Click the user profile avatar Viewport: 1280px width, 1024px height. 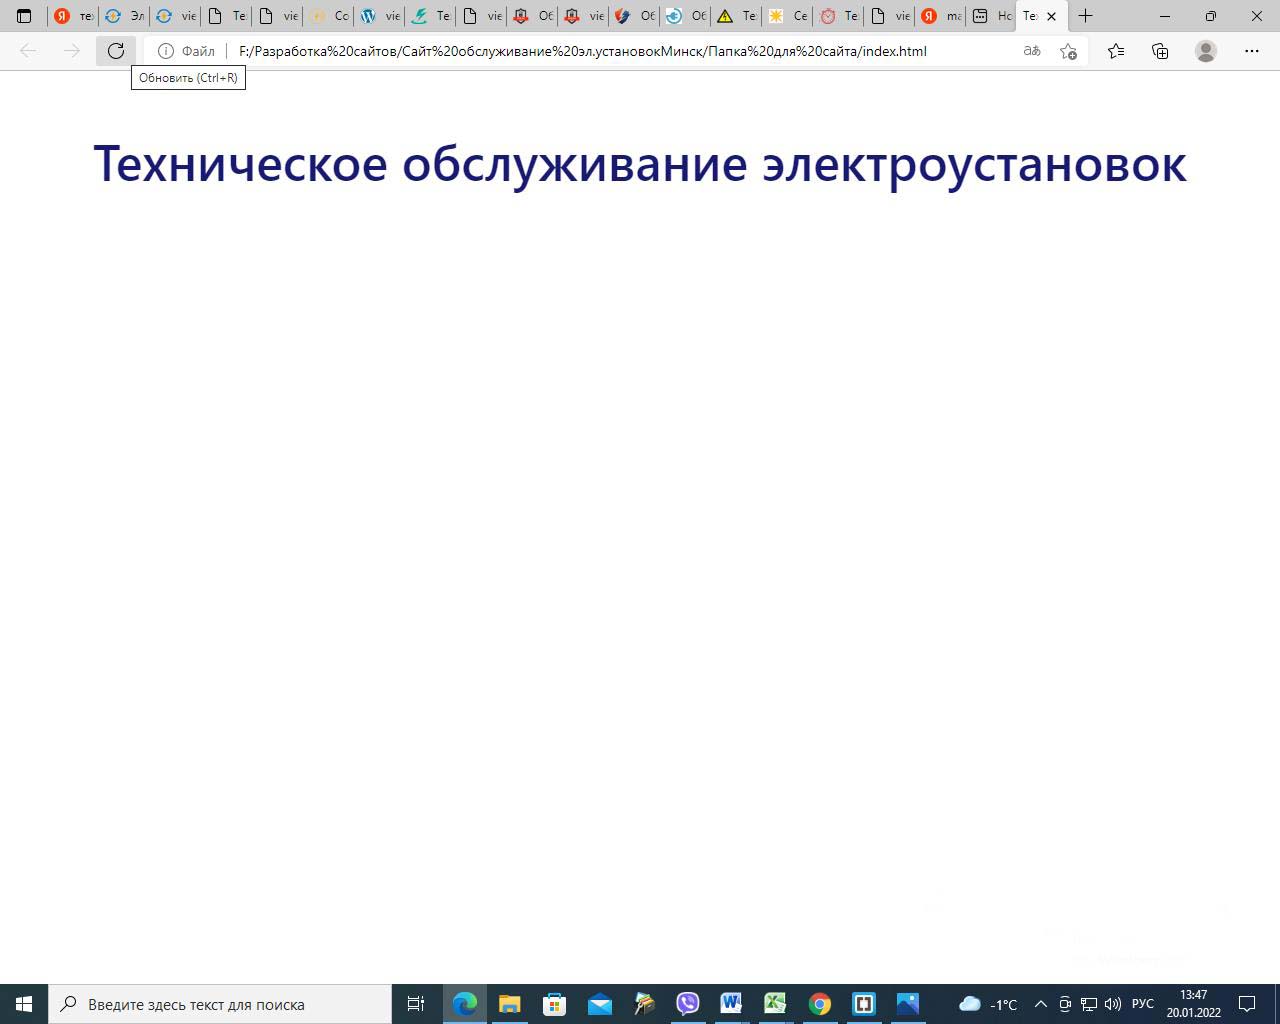1206,51
